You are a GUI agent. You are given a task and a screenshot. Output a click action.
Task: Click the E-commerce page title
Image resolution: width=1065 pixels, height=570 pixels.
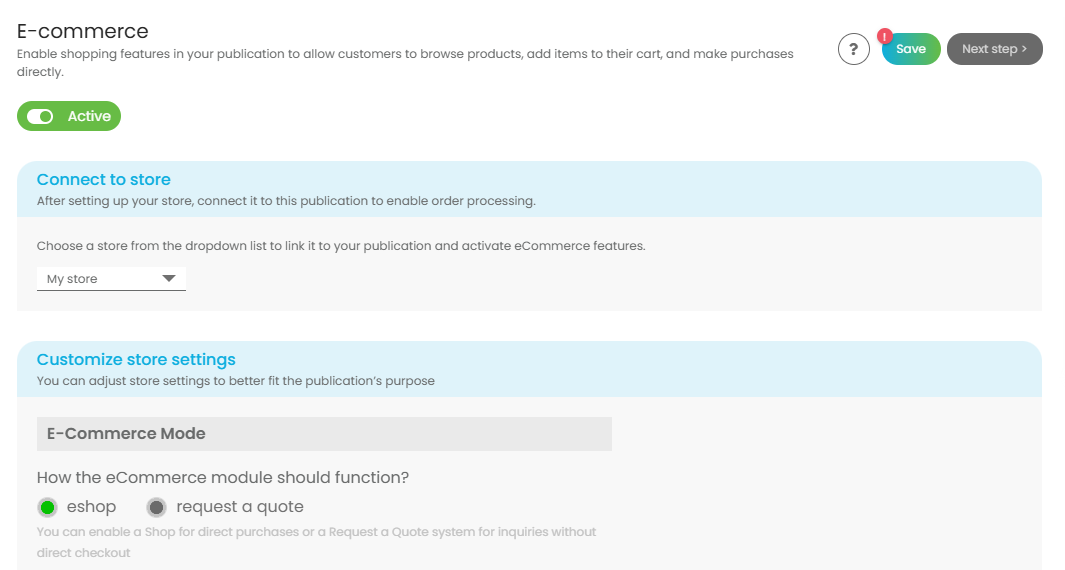coord(83,32)
